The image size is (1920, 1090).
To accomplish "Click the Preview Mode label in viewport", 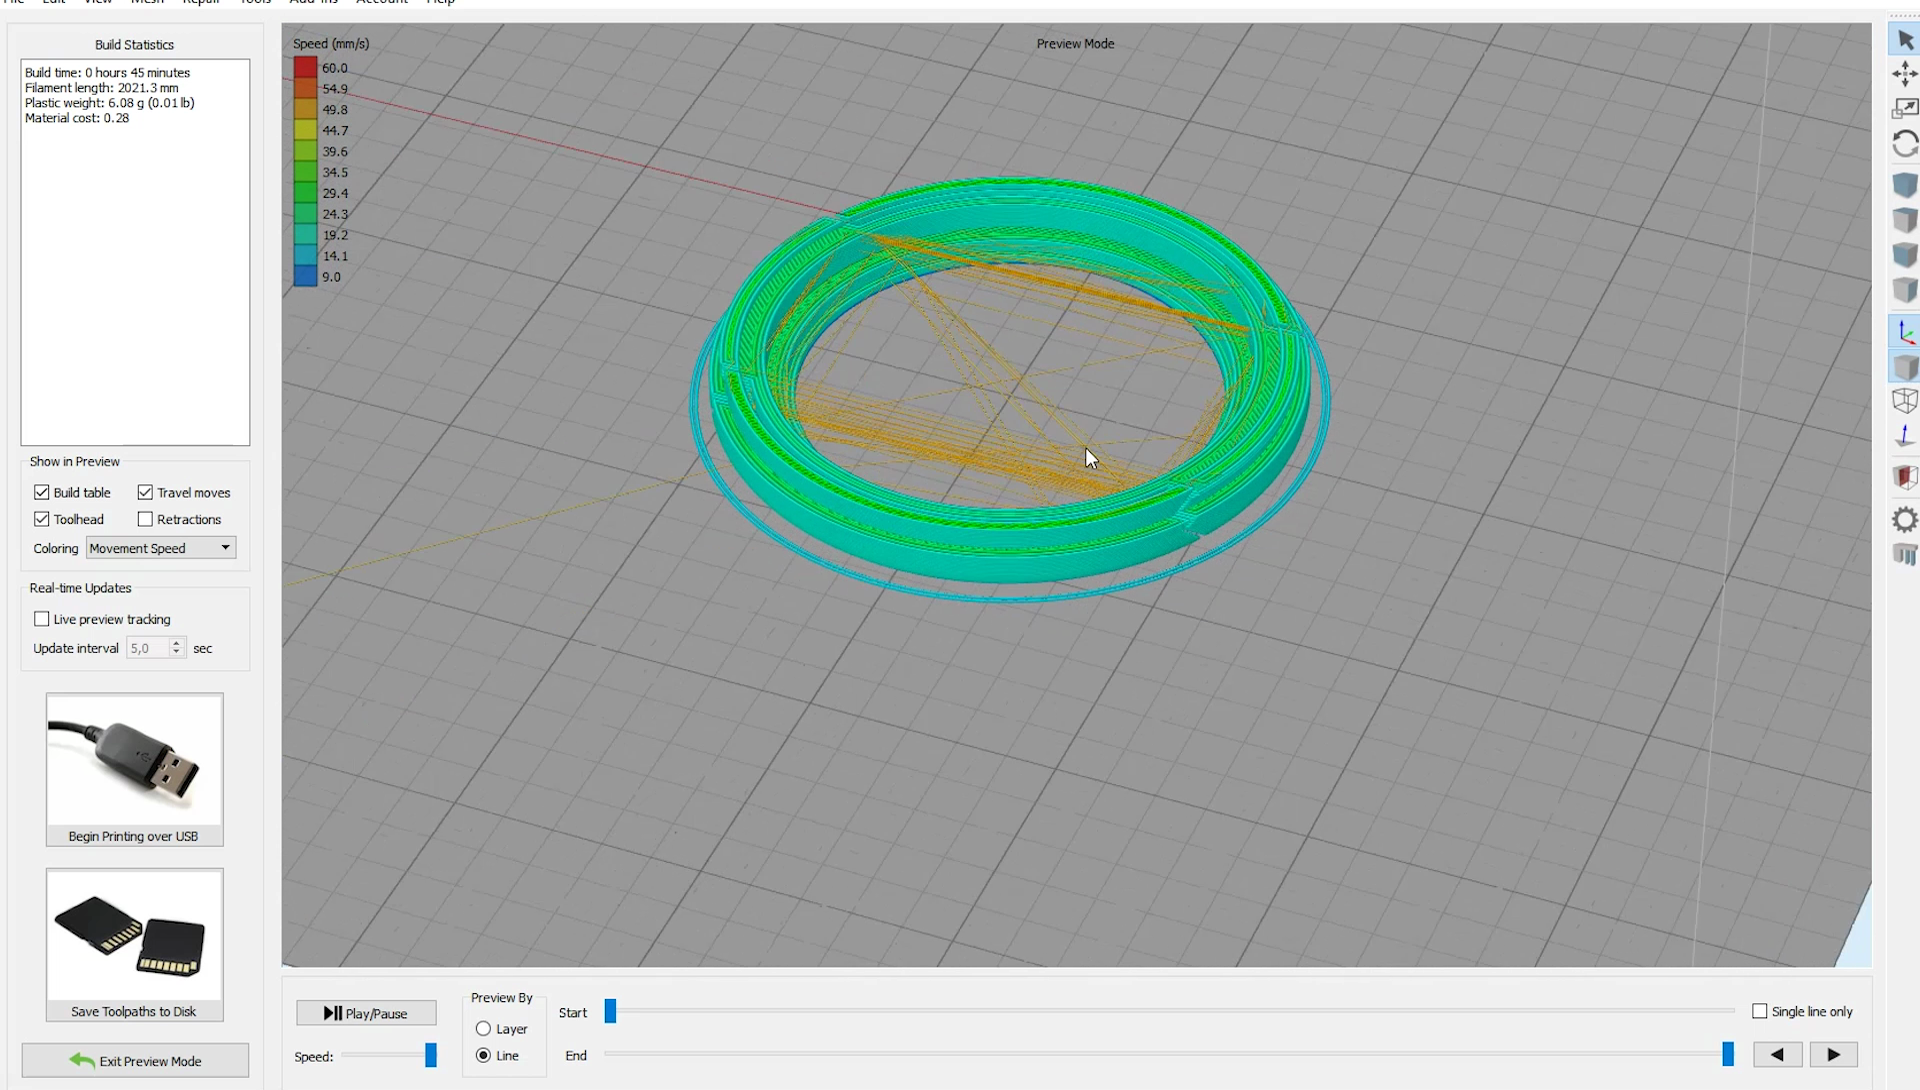I will (1075, 43).
